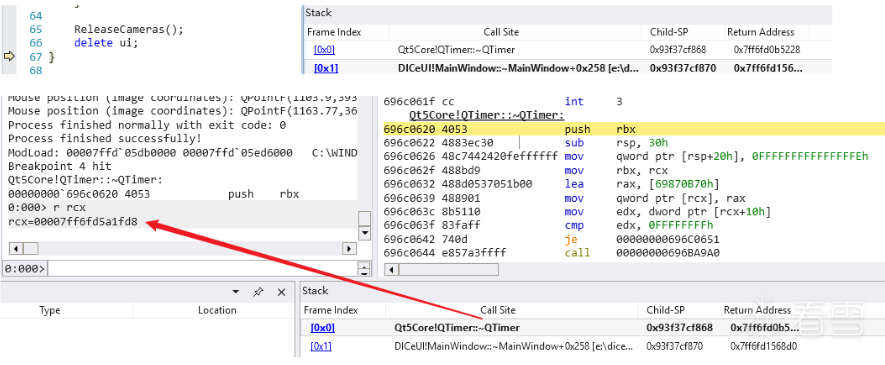Click the 'Process finished successfully!' output line
Screen dimensions: 885x365
(105, 139)
